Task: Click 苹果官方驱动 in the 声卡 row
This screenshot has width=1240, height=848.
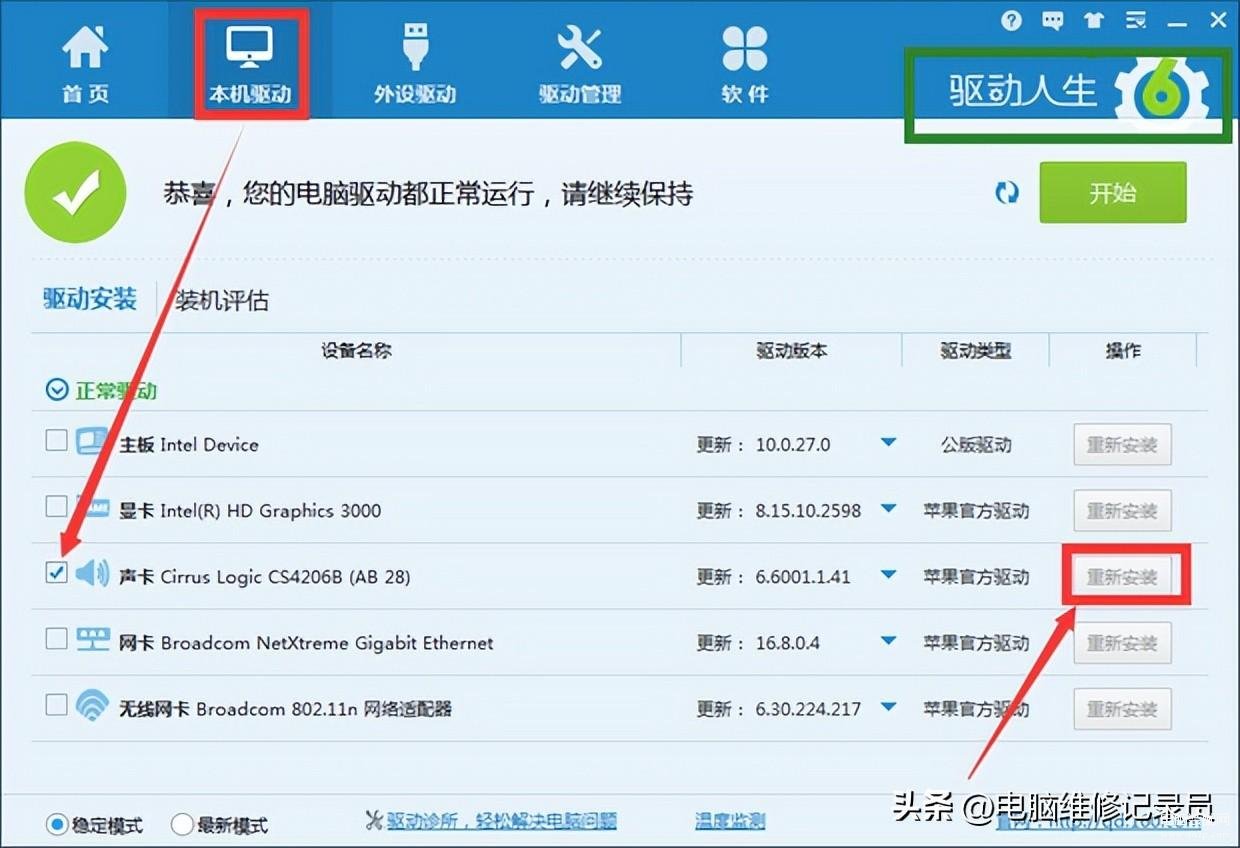Action: (976, 576)
